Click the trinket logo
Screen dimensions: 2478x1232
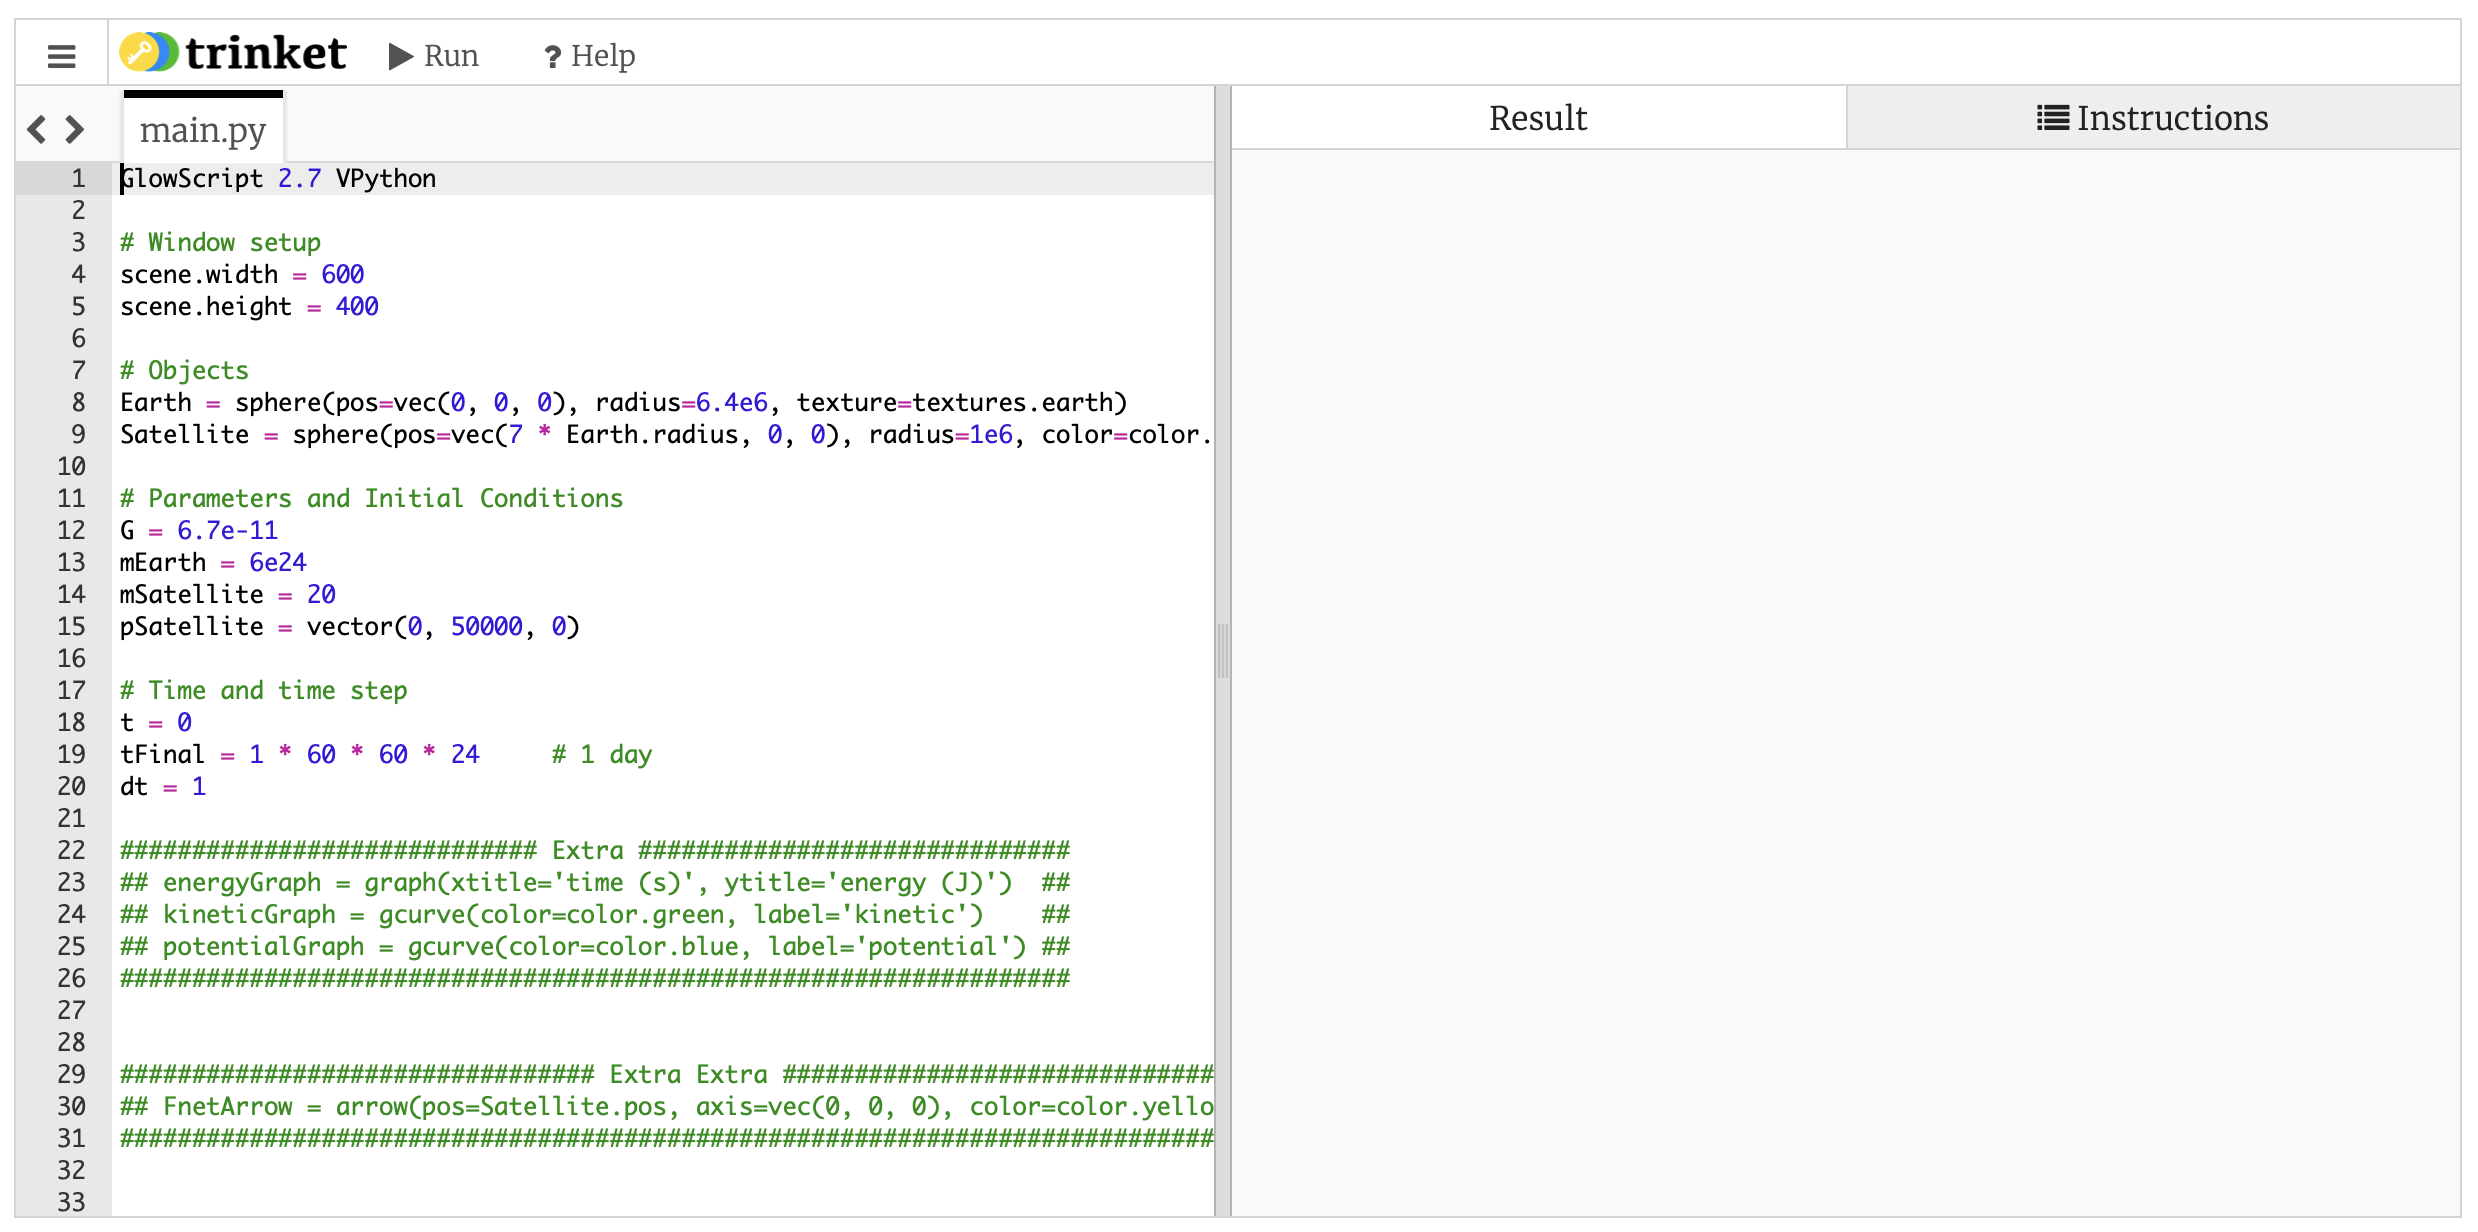click(x=233, y=53)
